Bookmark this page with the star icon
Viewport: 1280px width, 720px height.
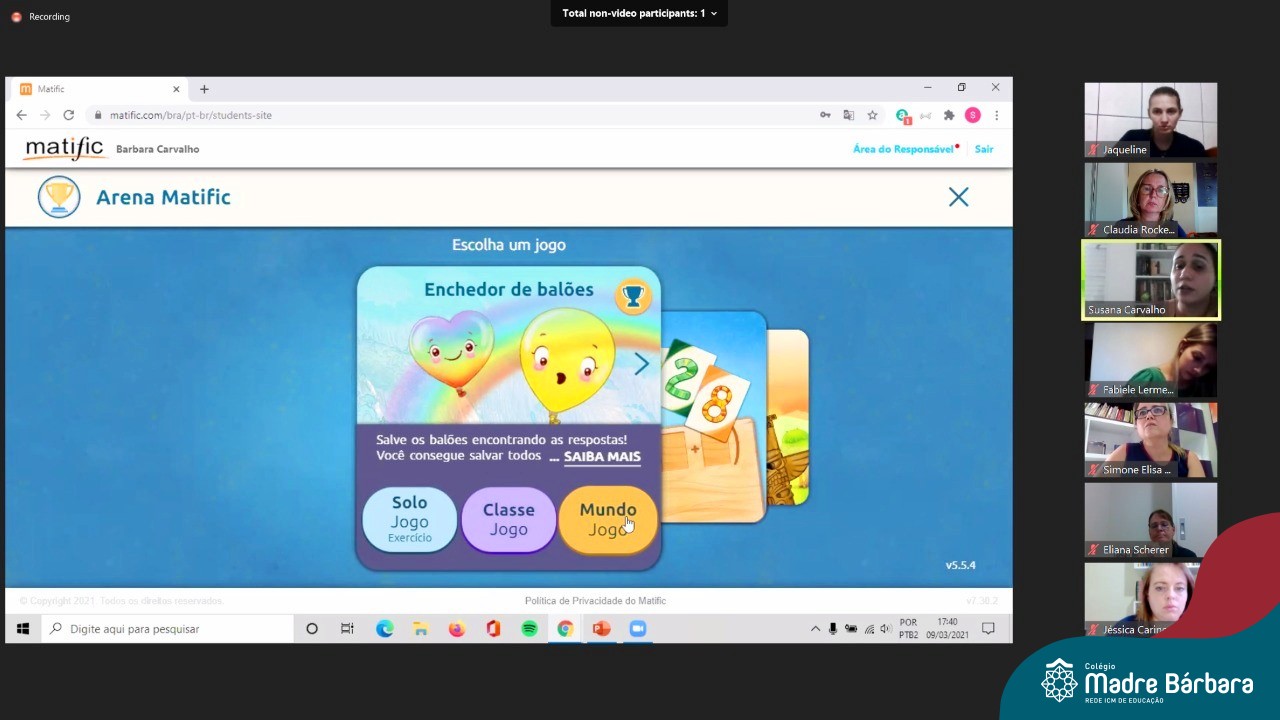coord(872,115)
